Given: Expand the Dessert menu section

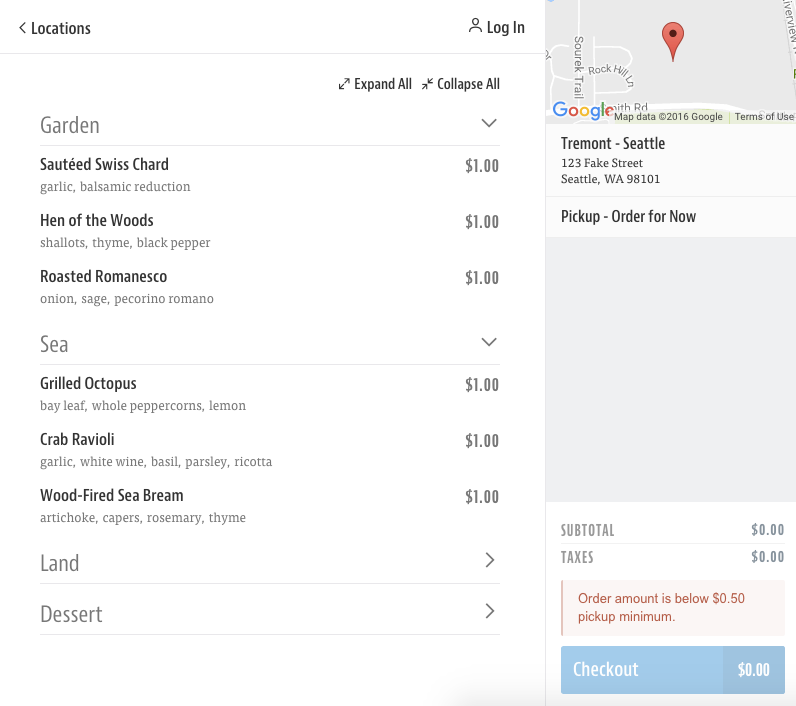Looking at the screenshot, I should click(489, 612).
